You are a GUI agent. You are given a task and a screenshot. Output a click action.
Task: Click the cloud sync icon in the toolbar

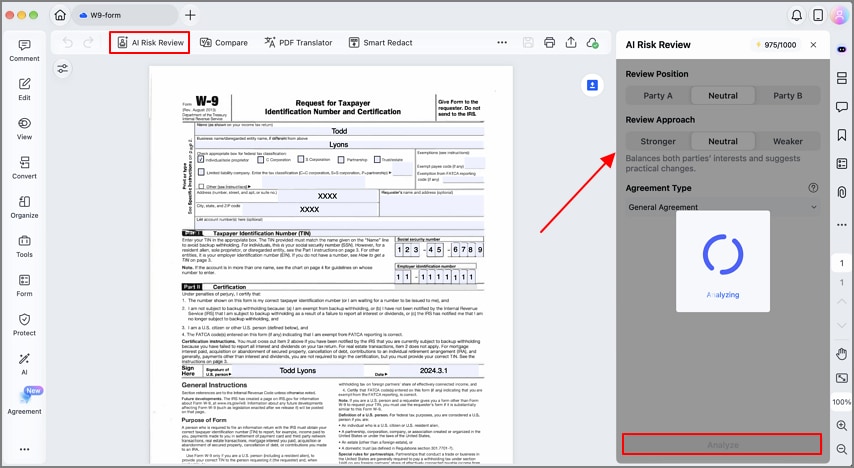click(593, 42)
